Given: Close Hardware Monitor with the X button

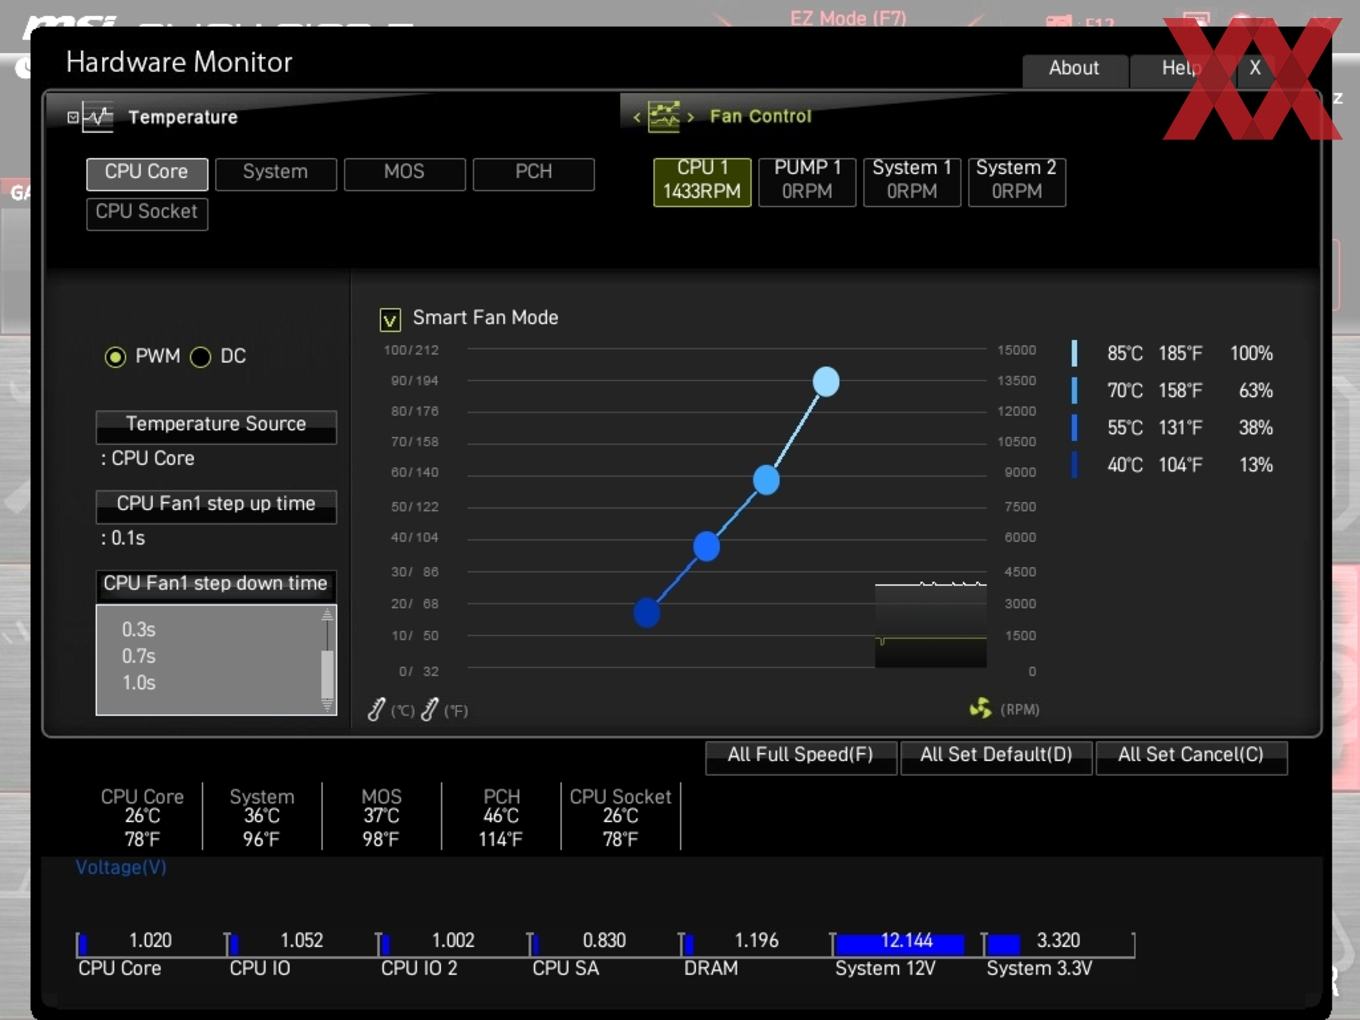Looking at the screenshot, I should (1255, 69).
